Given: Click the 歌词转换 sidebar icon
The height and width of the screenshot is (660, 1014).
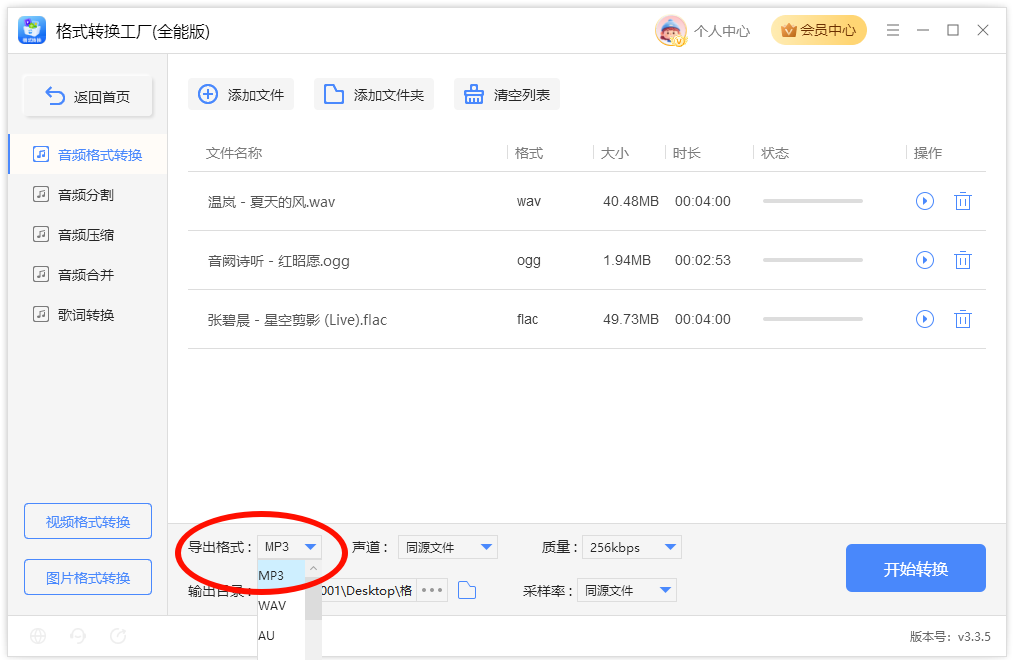Looking at the screenshot, I should coord(41,314).
